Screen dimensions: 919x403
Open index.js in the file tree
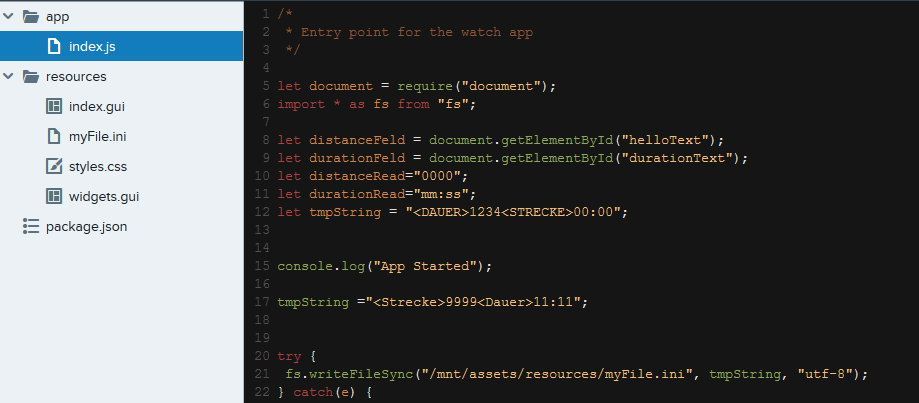click(x=121, y=46)
